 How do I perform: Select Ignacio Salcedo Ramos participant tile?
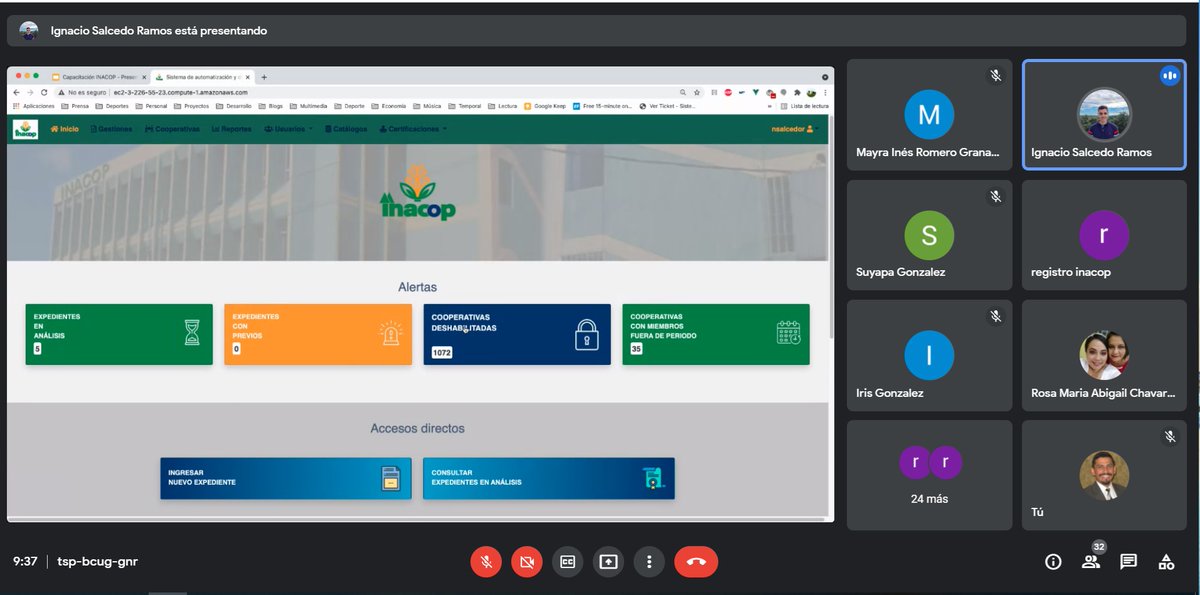(x=1104, y=115)
